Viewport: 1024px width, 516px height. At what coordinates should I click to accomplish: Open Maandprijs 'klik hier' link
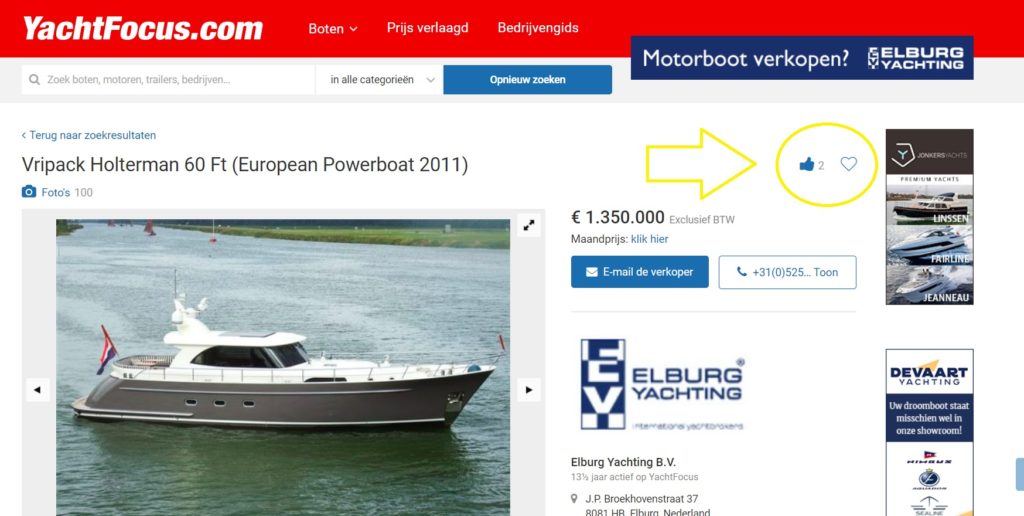tap(649, 239)
